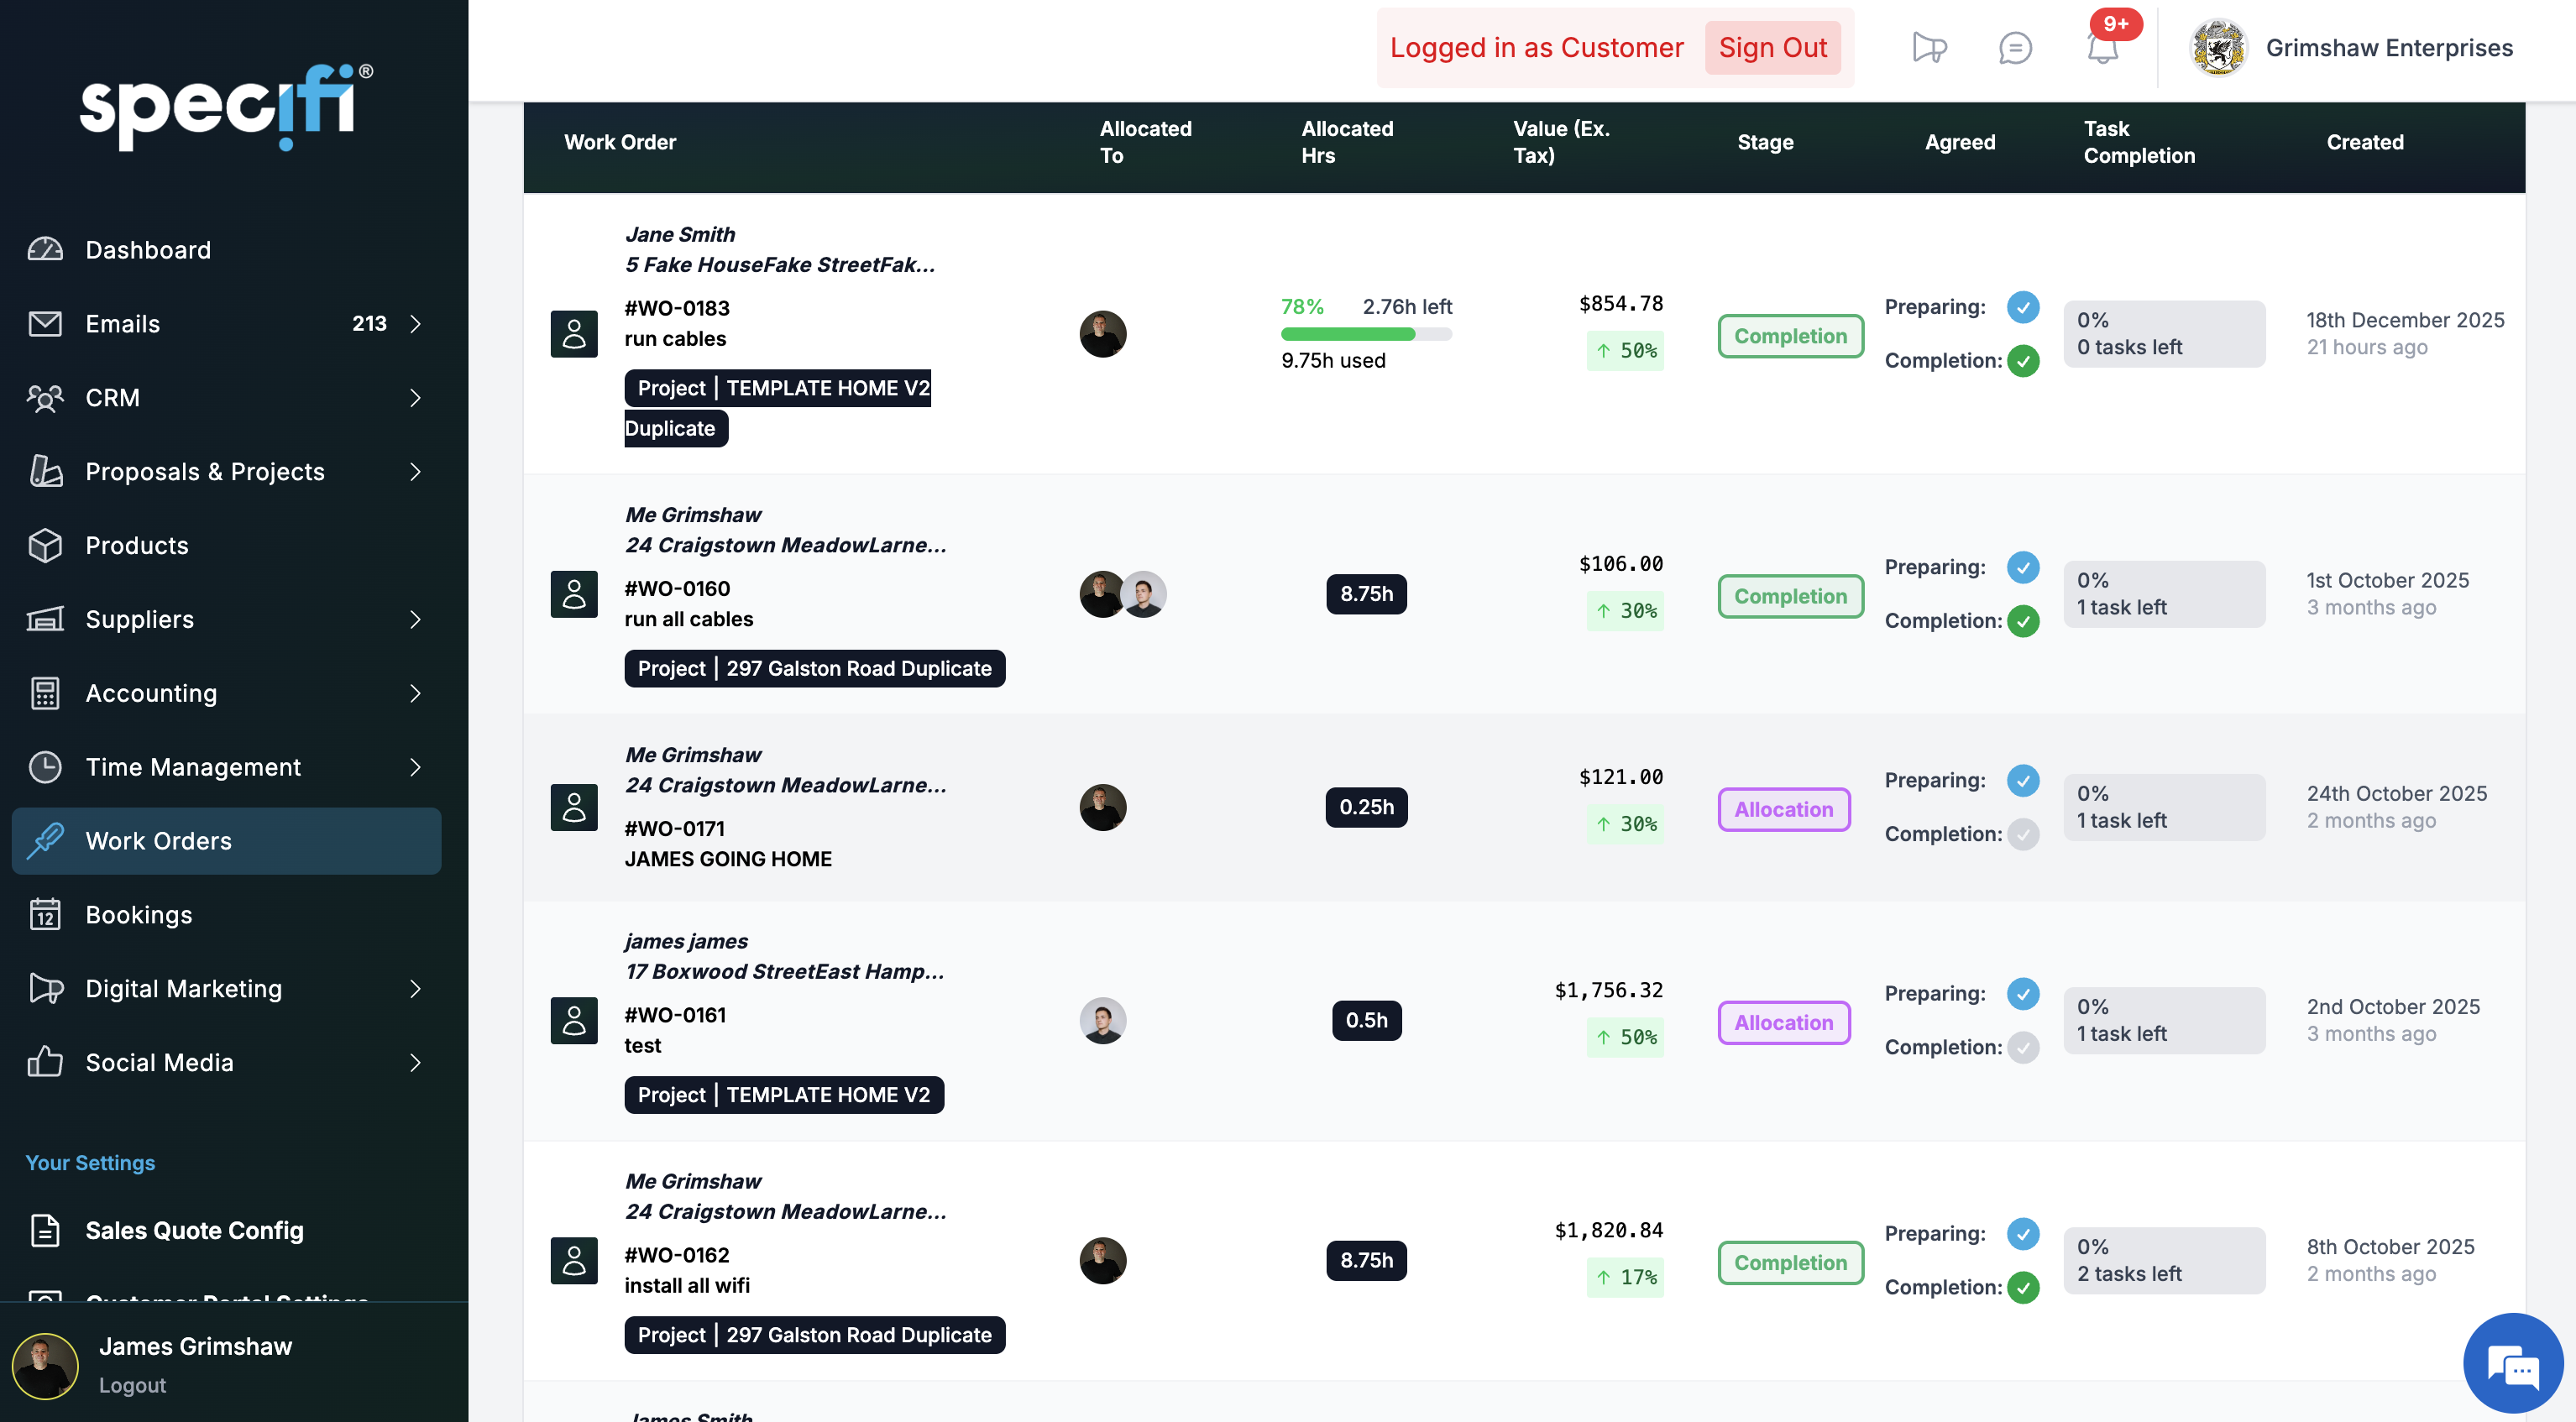
Task: Click the customer icon for WO-0183
Action: coord(574,334)
